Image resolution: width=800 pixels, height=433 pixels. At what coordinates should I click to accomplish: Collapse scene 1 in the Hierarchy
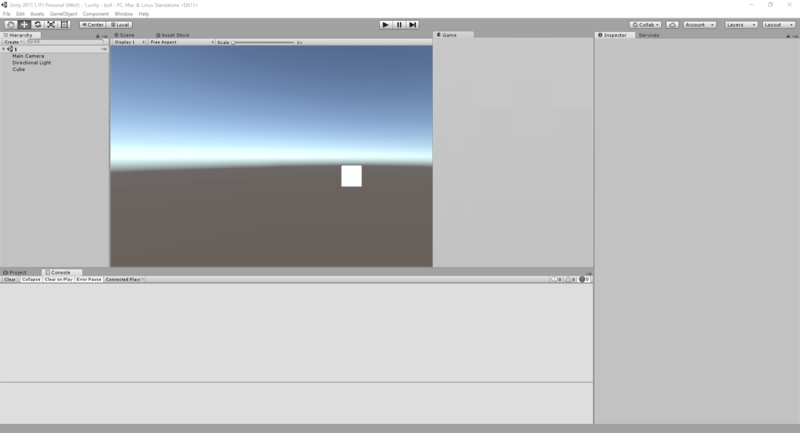[4, 49]
